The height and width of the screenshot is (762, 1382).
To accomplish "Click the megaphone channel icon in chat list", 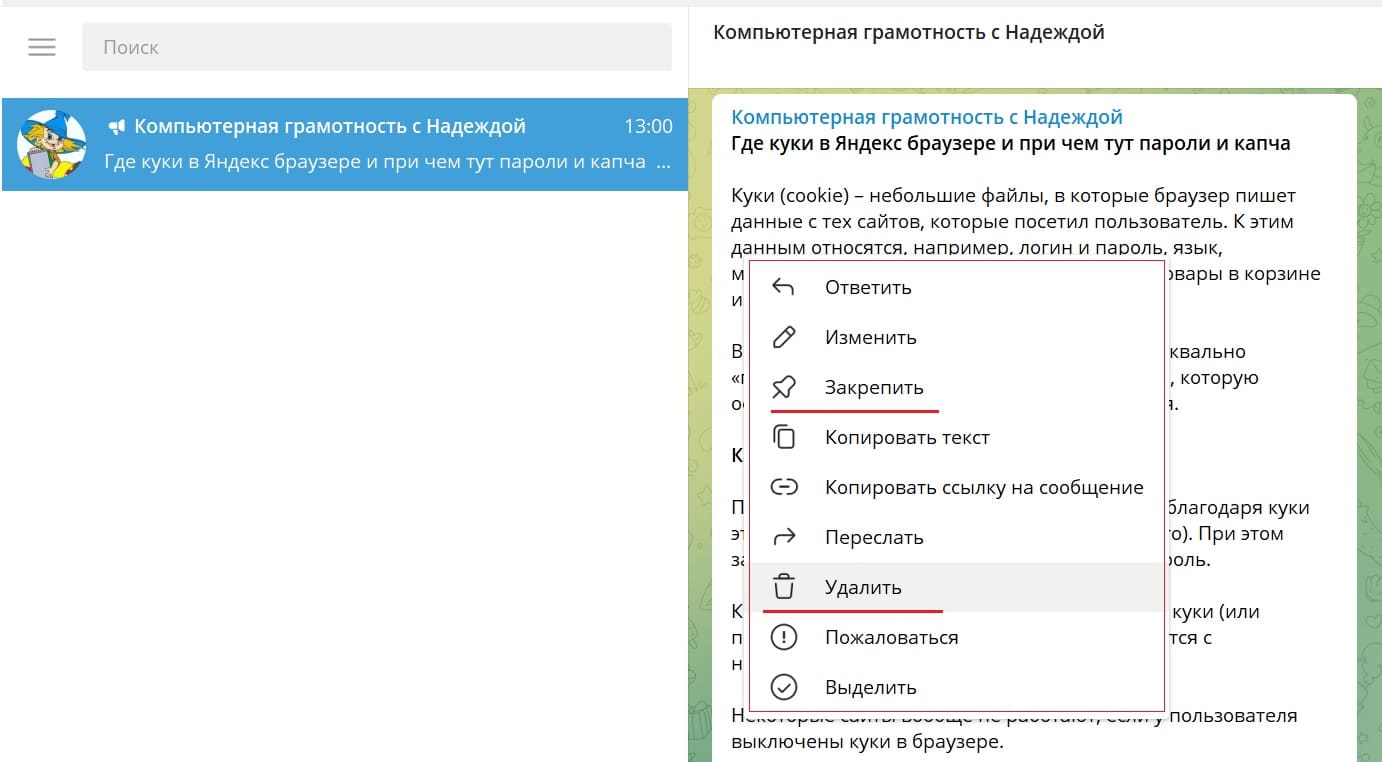I will click(x=117, y=127).
